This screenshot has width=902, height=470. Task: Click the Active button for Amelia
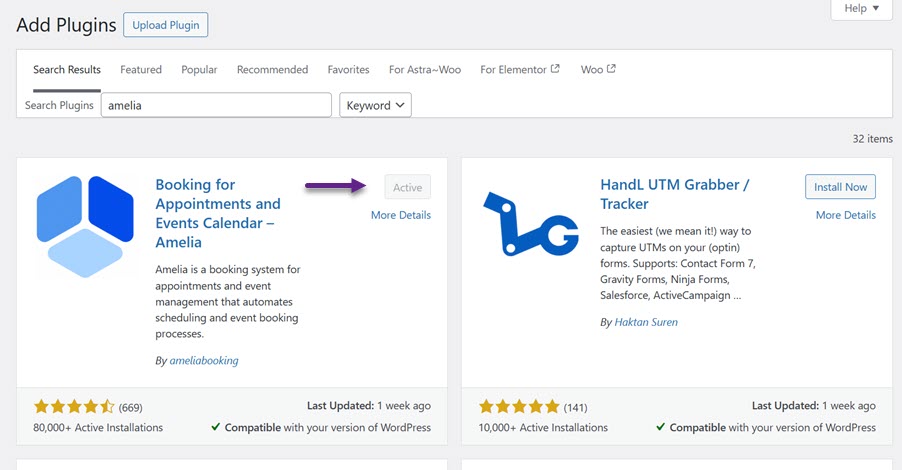coord(407,187)
